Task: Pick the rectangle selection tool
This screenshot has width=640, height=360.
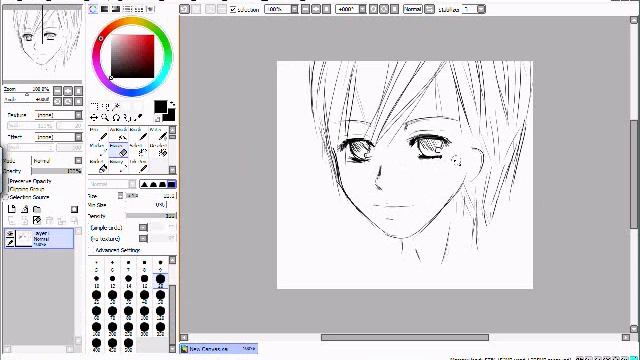Action: (94, 107)
